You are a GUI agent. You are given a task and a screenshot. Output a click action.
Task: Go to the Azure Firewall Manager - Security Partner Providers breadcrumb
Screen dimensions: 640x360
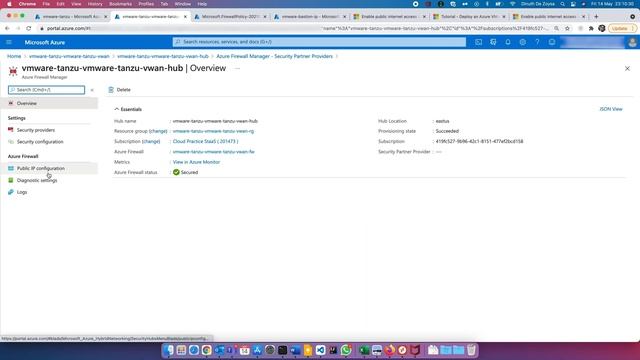(274, 56)
